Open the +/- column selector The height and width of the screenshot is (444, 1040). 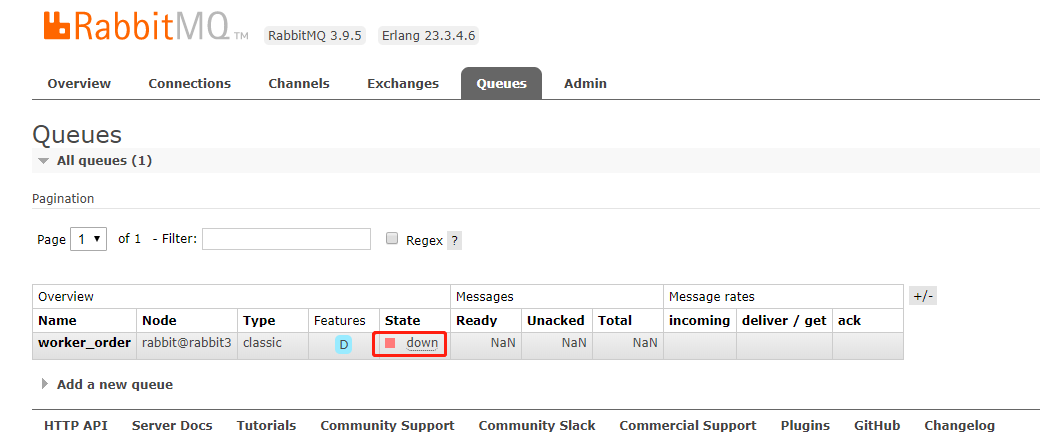click(923, 296)
